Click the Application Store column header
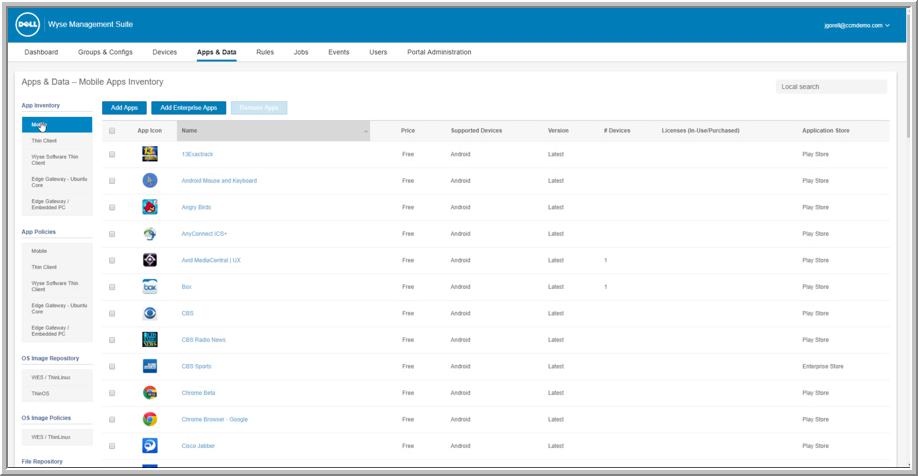Viewport: 918px width, 476px height. 825,131
